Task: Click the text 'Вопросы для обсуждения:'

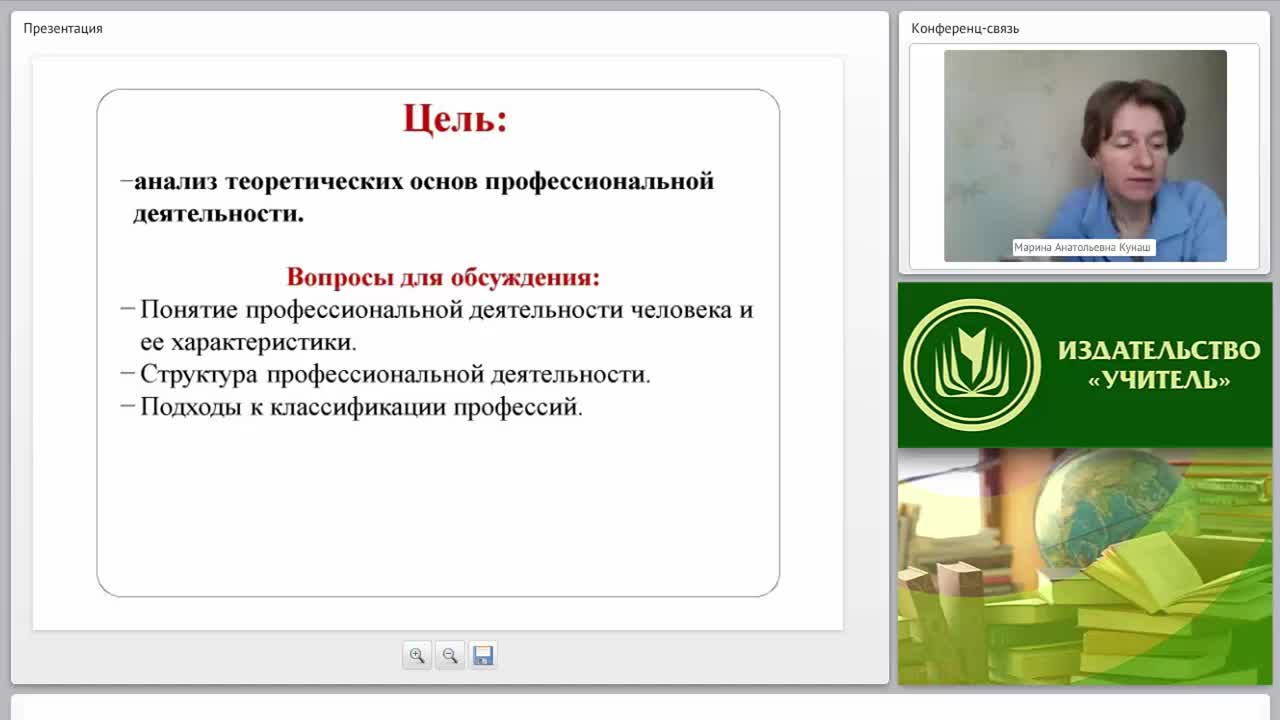Action: 443,276
